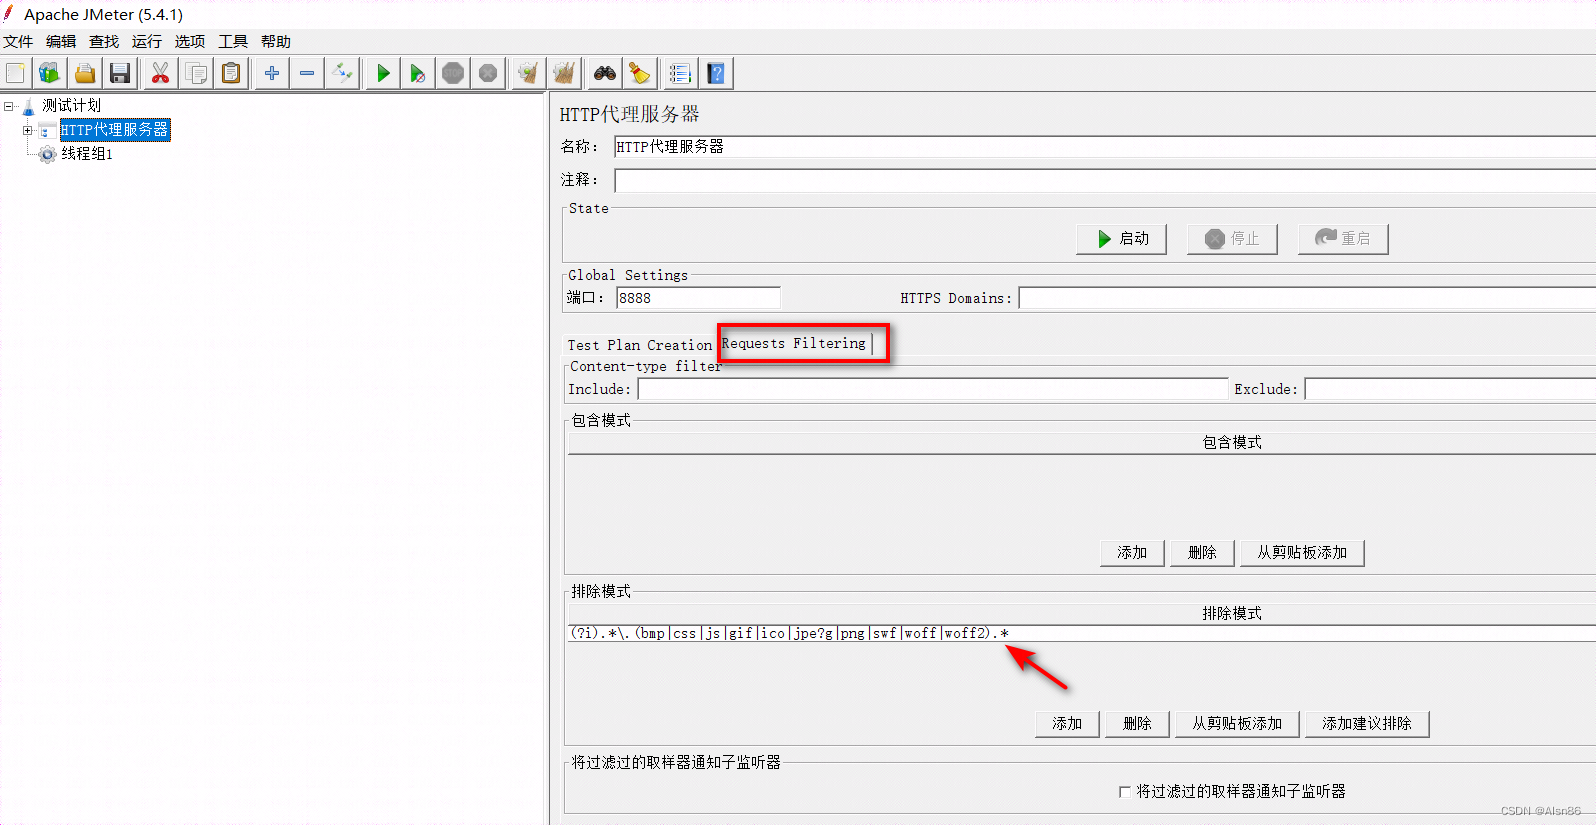
Task: Switch to Test Plan Creation tab
Action: (x=640, y=345)
